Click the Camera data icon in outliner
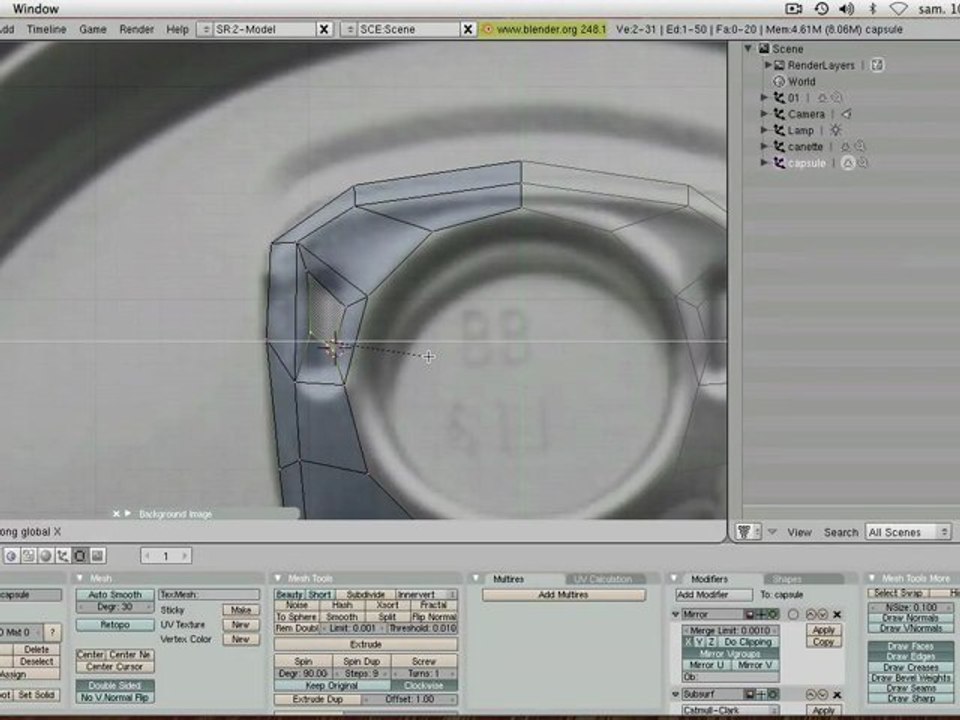 pyautogui.click(x=846, y=114)
